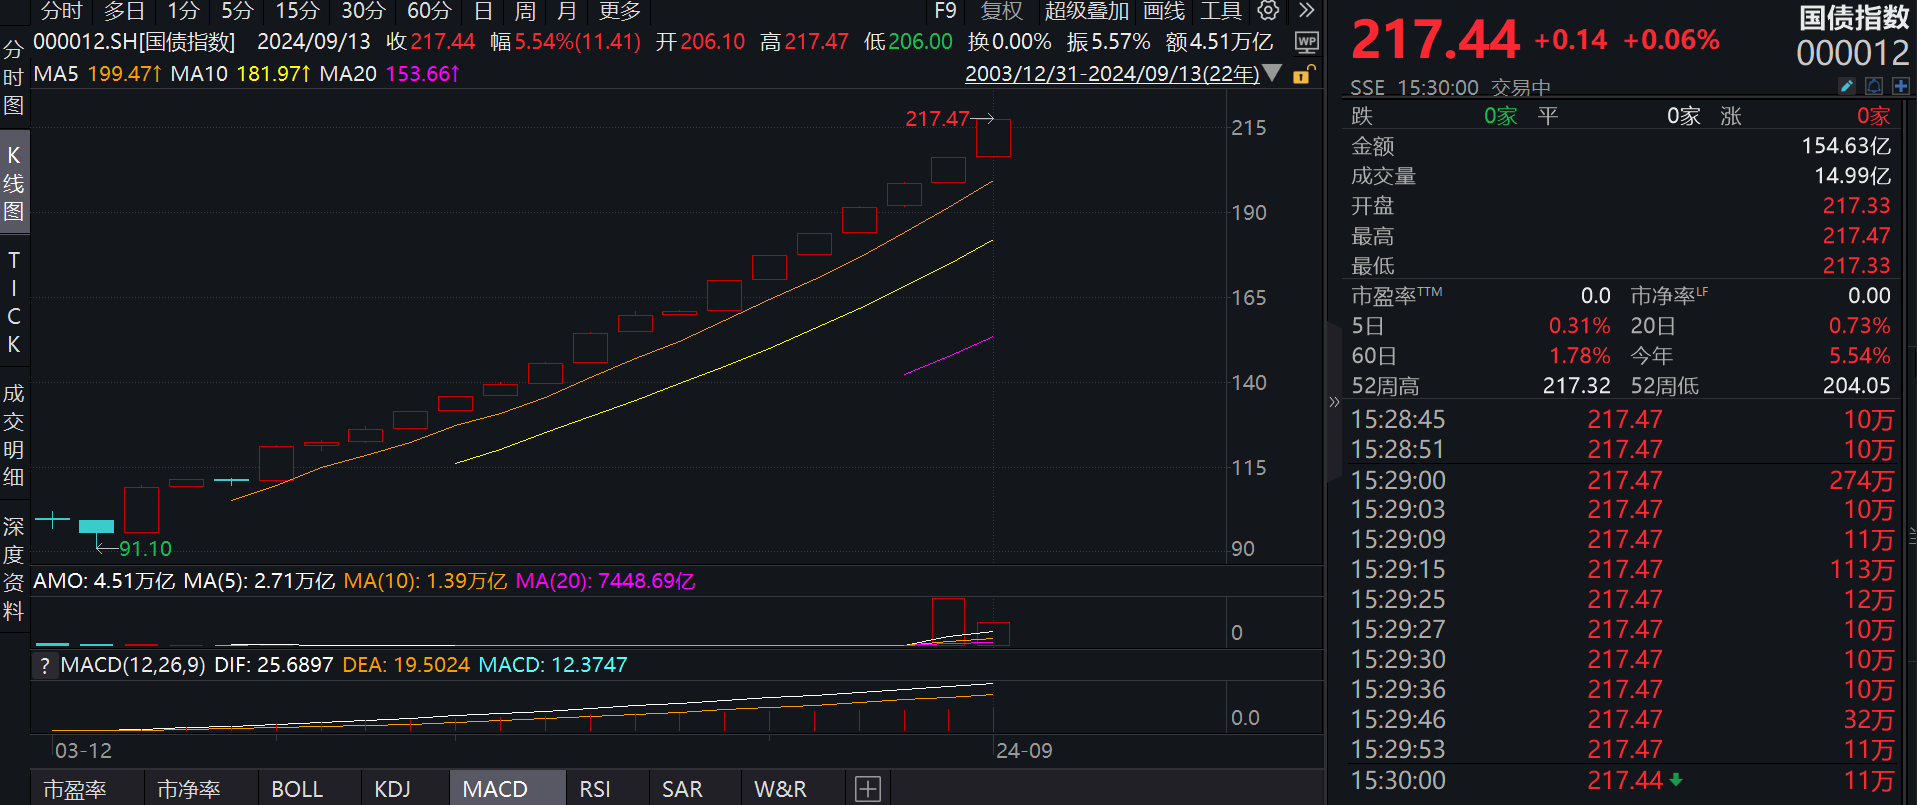Image resolution: width=1917 pixels, height=805 pixels.
Task: Open the 工具 tools menu
Action: click(x=1221, y=11)
